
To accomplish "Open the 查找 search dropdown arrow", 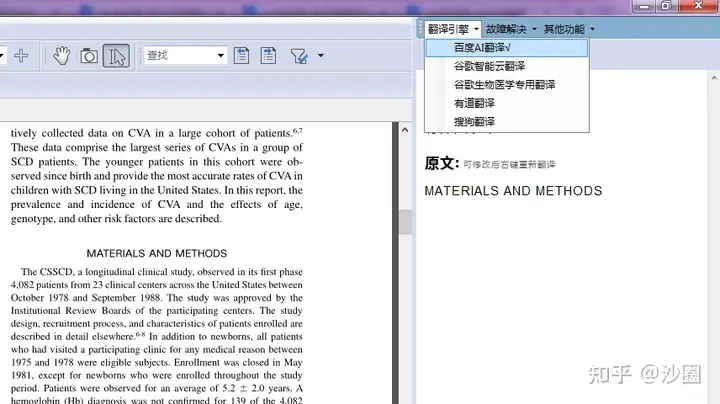I will 220,56.
